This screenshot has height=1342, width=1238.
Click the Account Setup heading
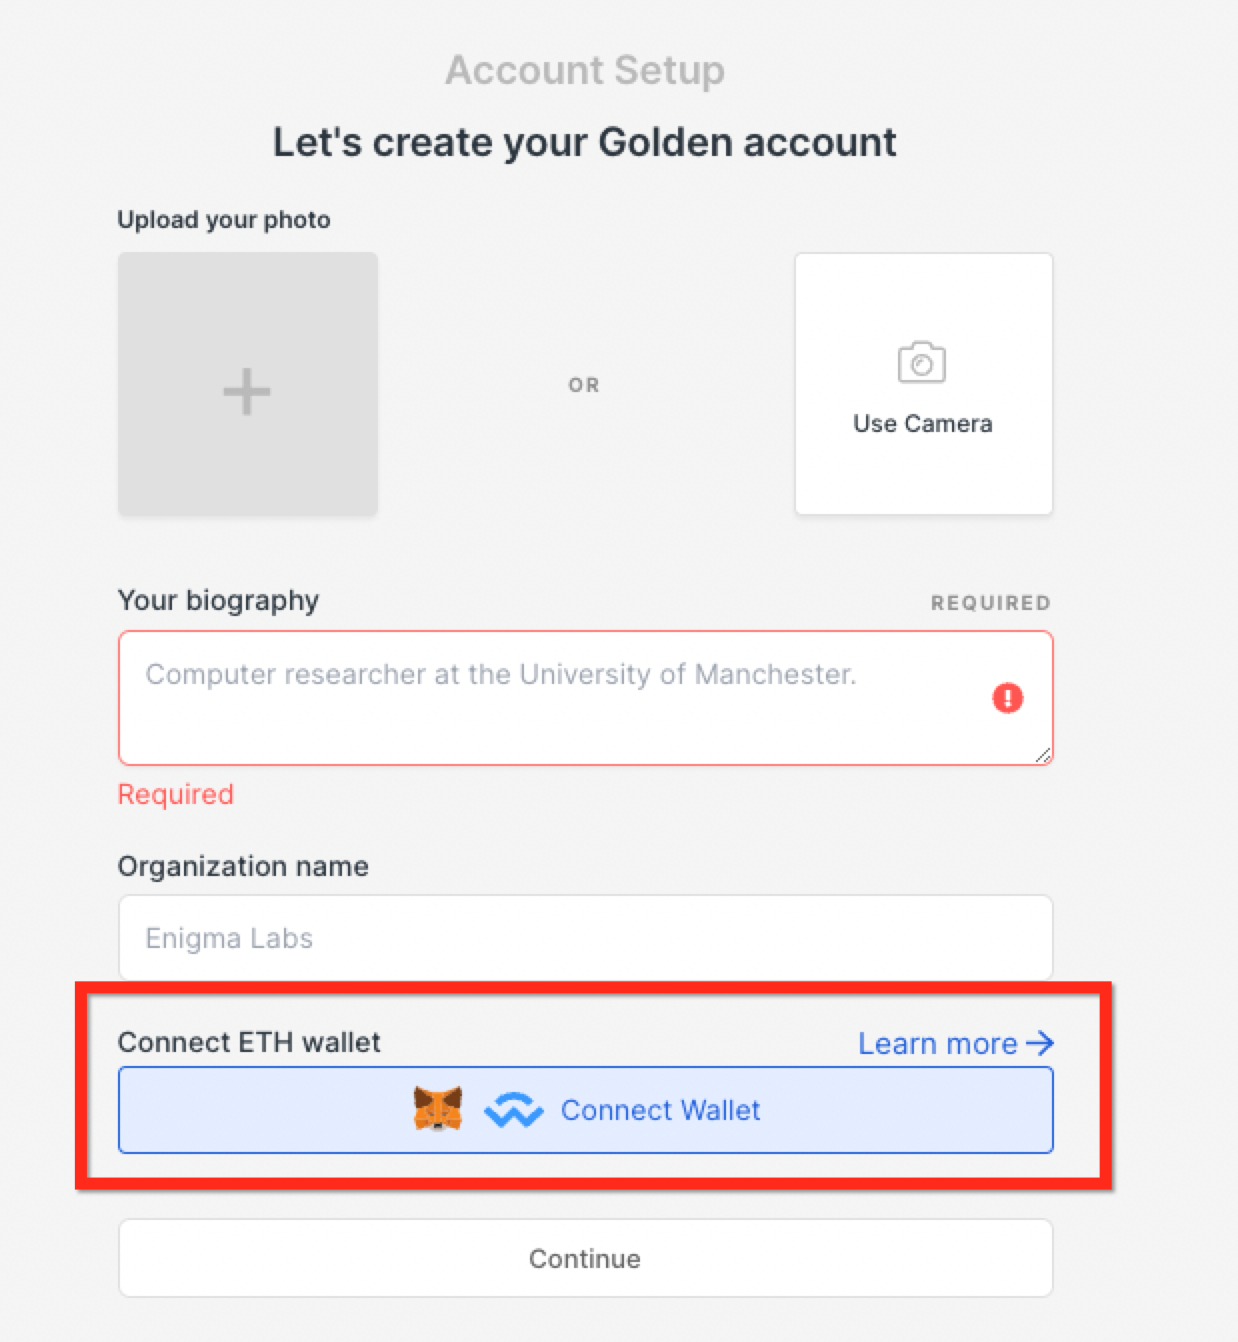(585, 70)
